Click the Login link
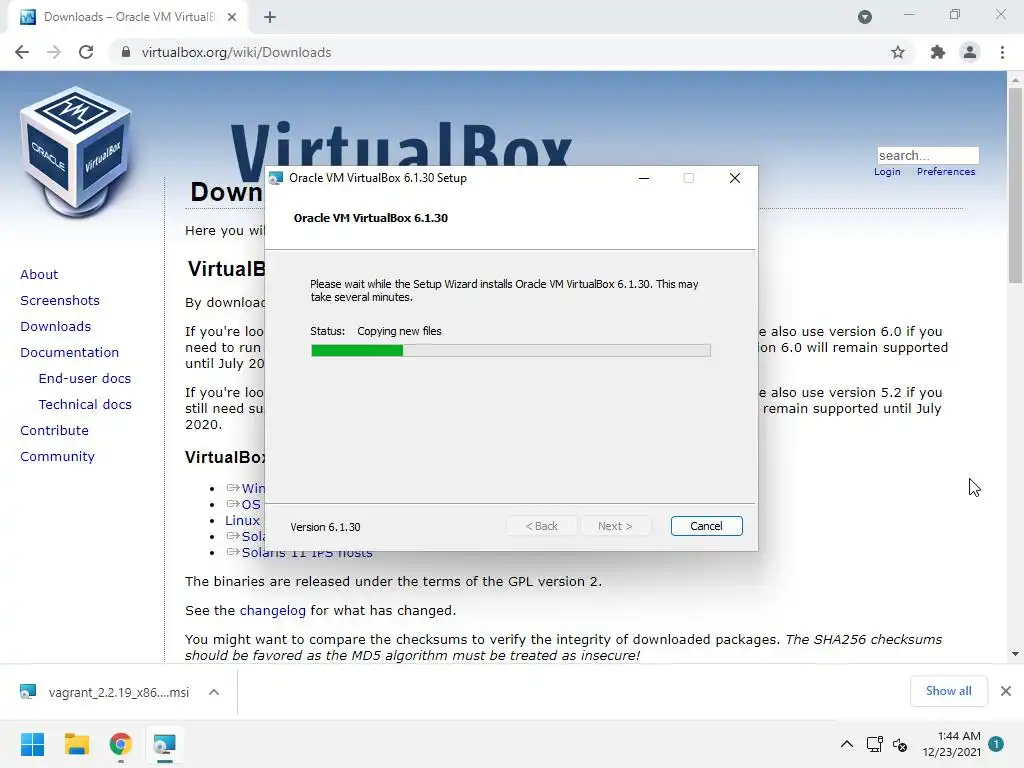Image resolution: width=1024 pixels, height=768 pixels. [887, 172]
